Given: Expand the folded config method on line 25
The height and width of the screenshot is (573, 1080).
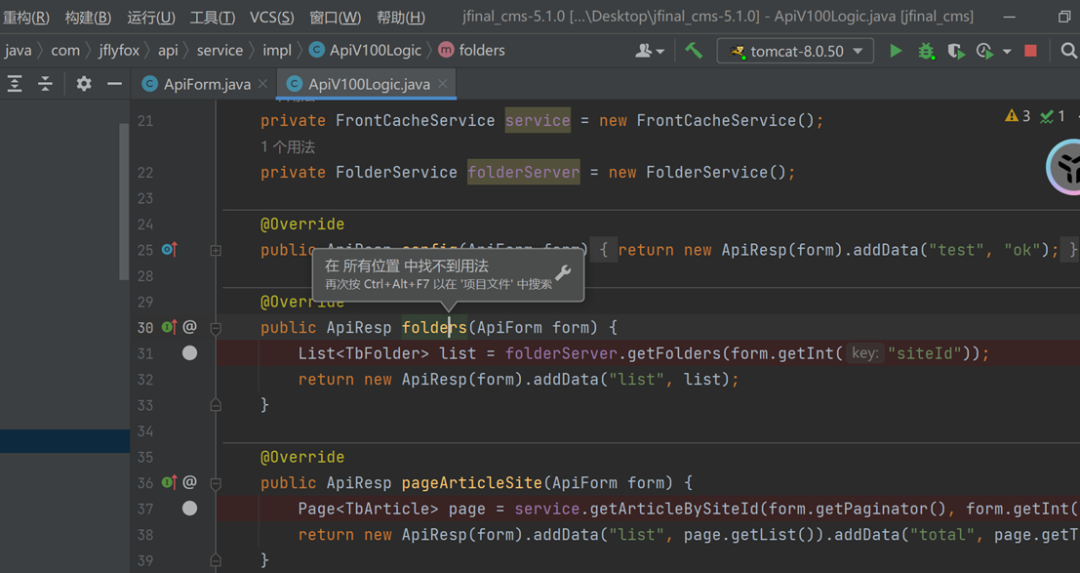Looking at the screenshot, I should [216, 251].
